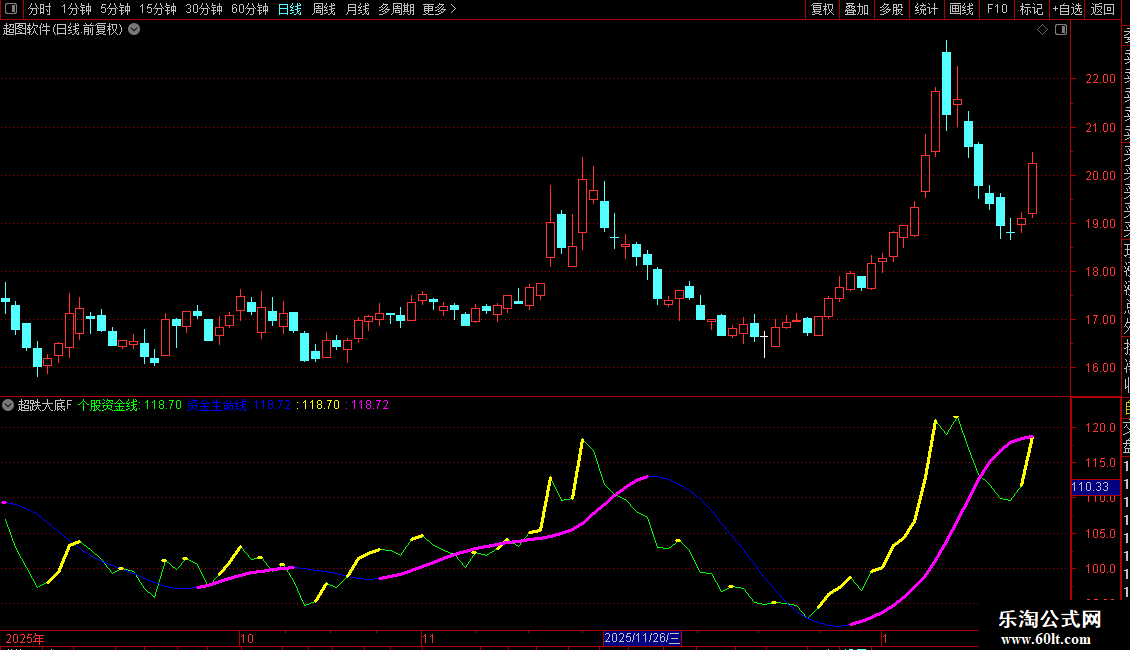The height and width of the screenshot is (650, 1130).
Task: Expand the 超跌大底F indicator dropdown circle
Action: 8,405
